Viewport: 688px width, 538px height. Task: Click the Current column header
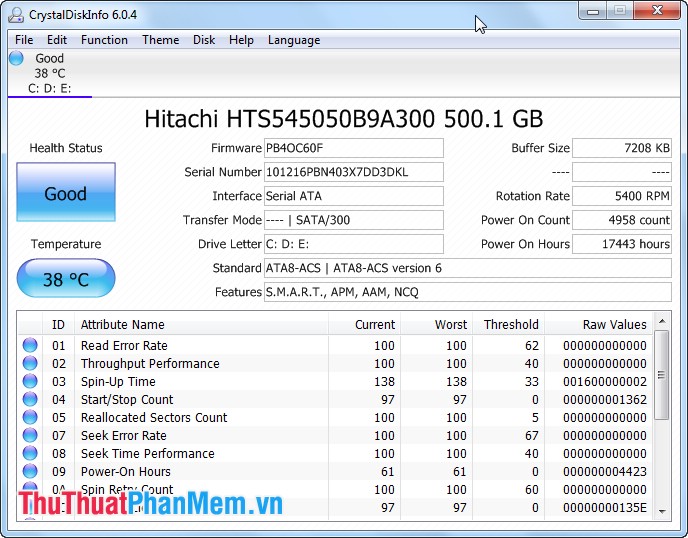364,325
